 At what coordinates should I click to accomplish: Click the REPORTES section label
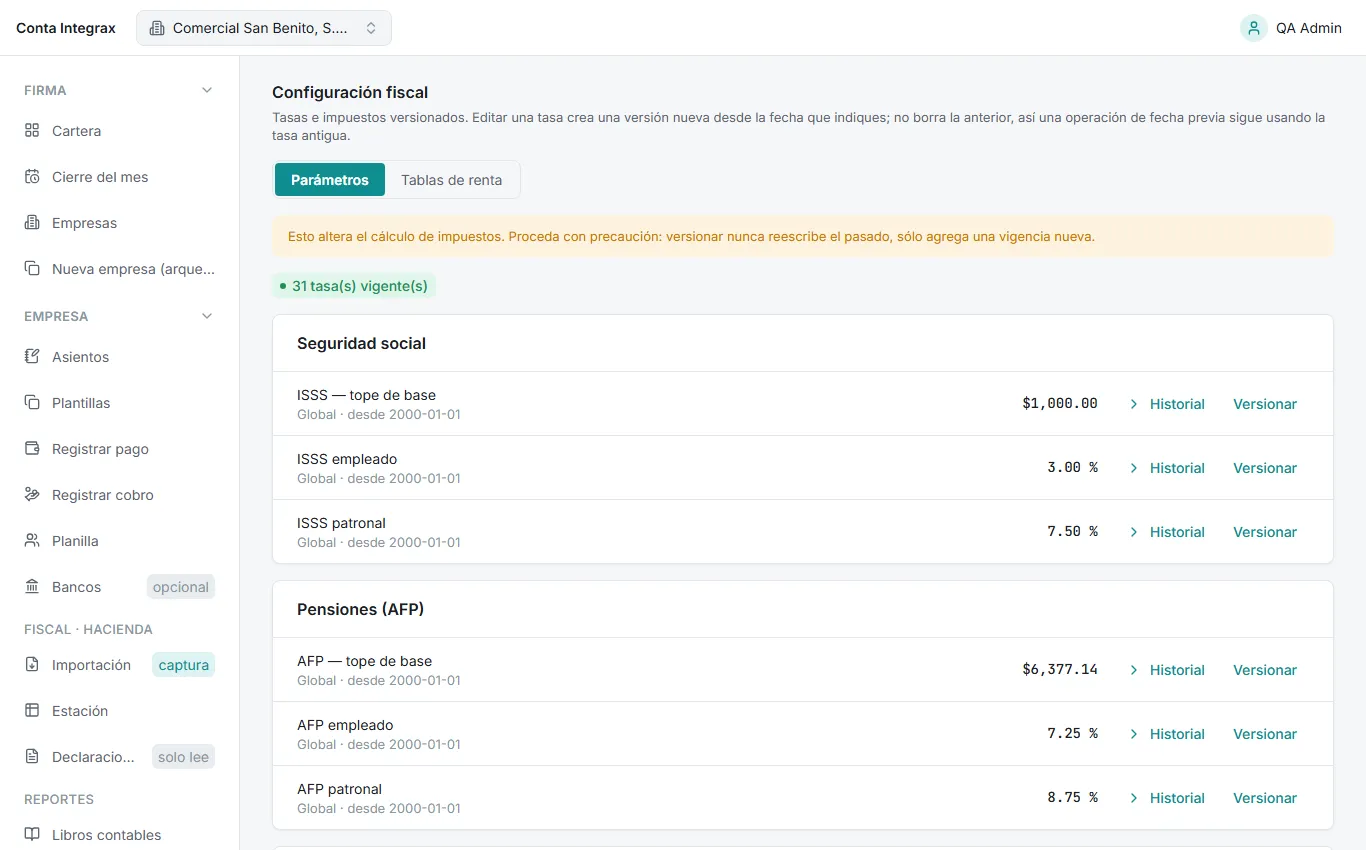pos(59,799)
